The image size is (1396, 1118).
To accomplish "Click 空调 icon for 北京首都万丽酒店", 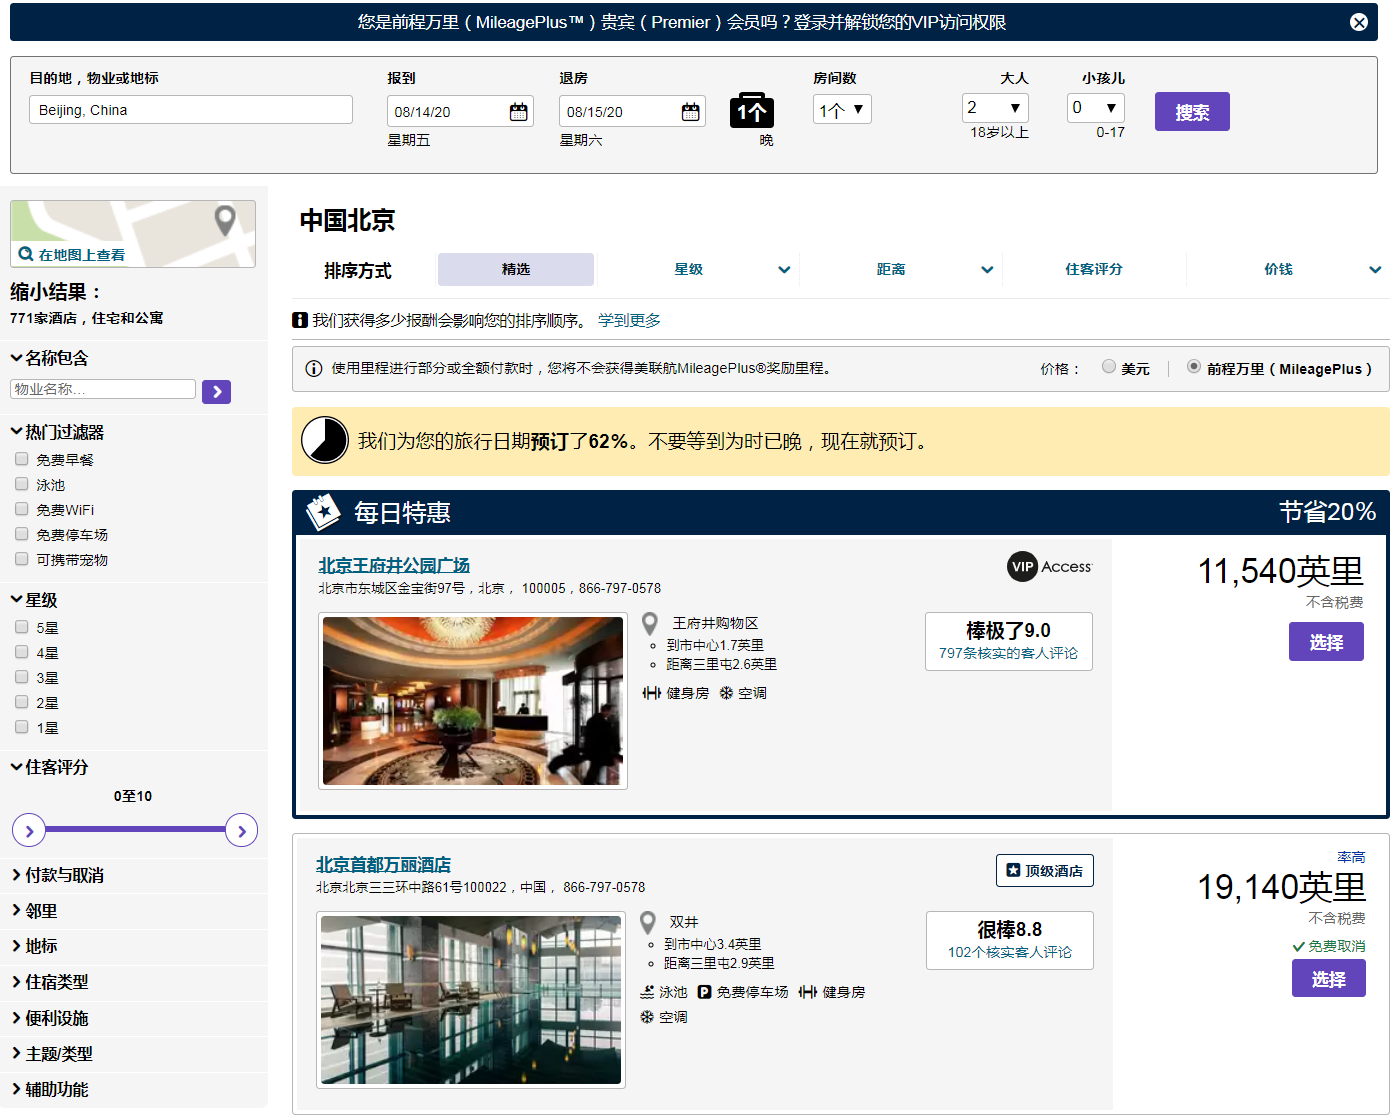I will click(x=647, y=1017).
